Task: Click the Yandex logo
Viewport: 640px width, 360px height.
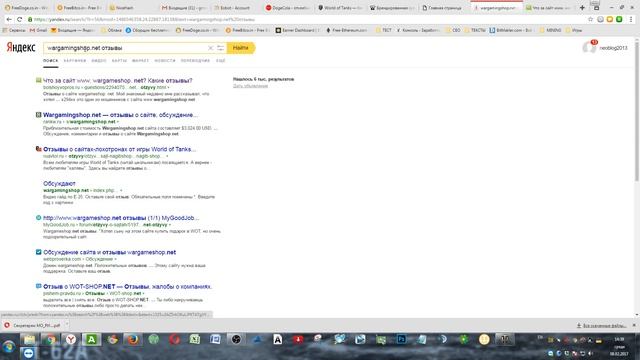Action: [x=21, y=47]
